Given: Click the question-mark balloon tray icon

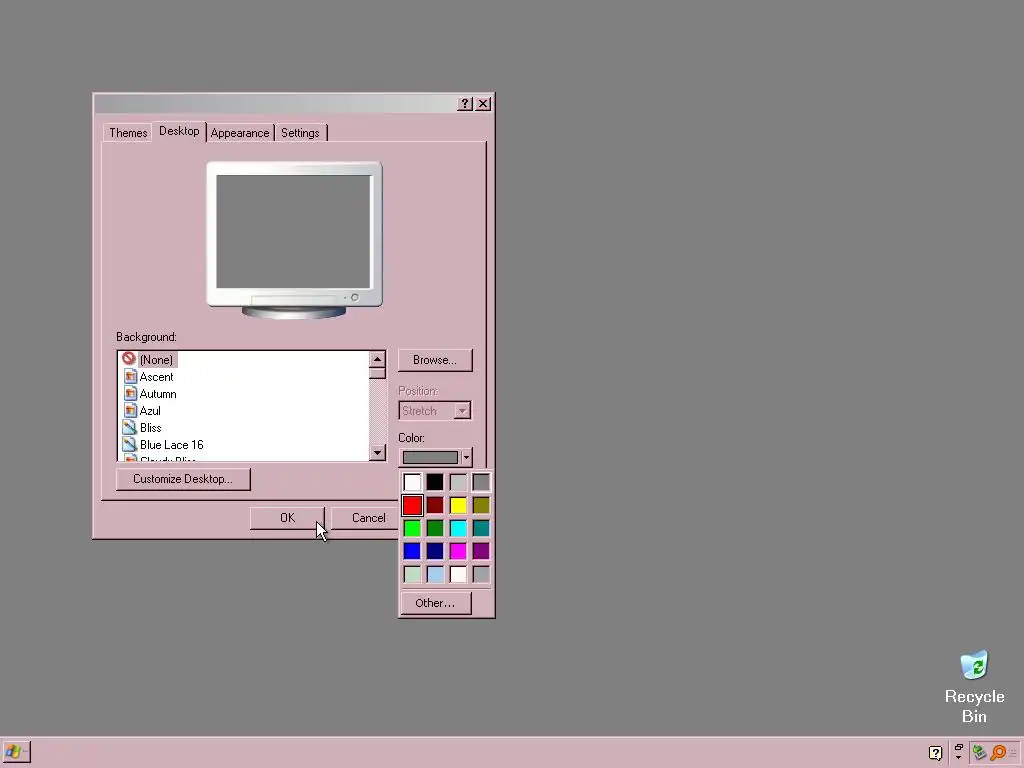Looking at the screenshot, I should tap(936, 753).
